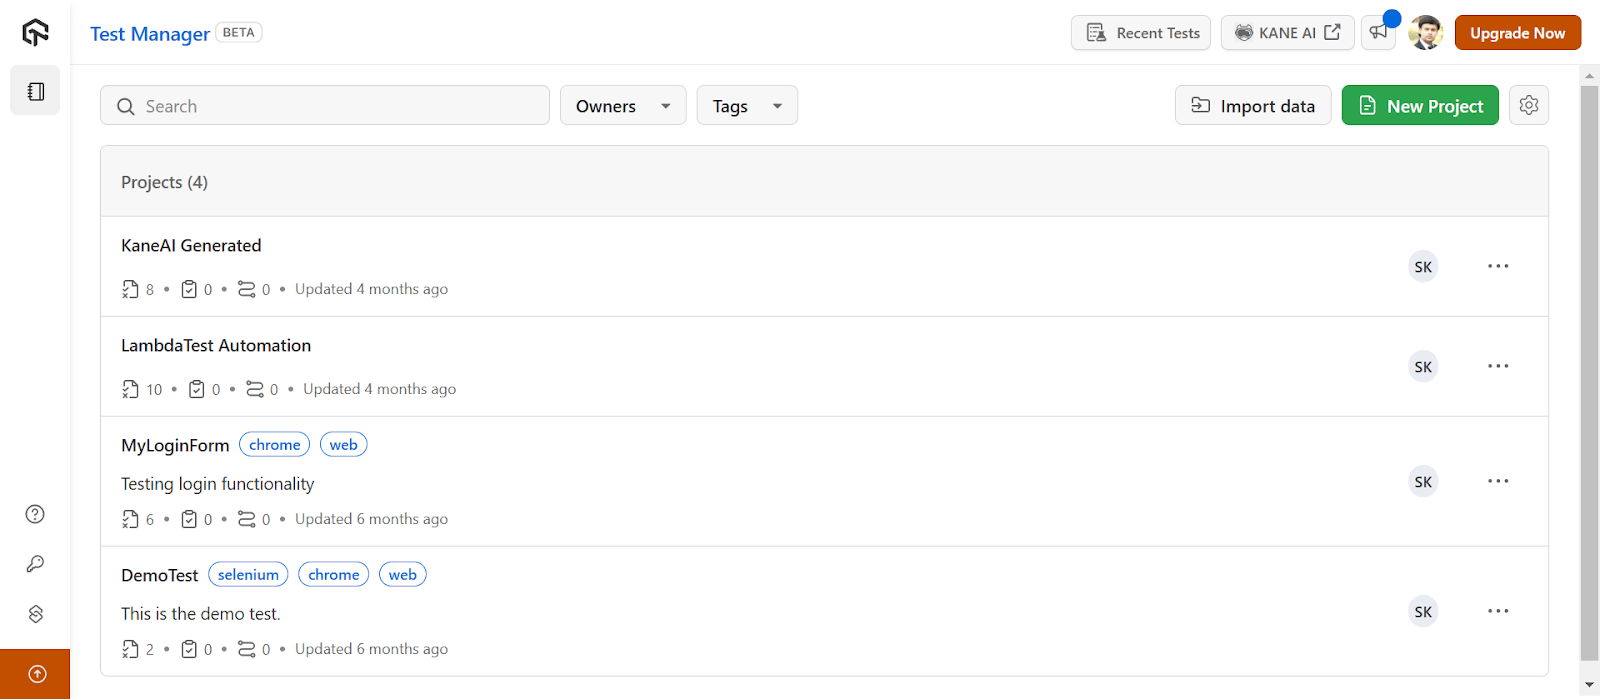Click the key icon in the sidebar
Viewport: 1600px width, 699px height.
tap(34, 564)
